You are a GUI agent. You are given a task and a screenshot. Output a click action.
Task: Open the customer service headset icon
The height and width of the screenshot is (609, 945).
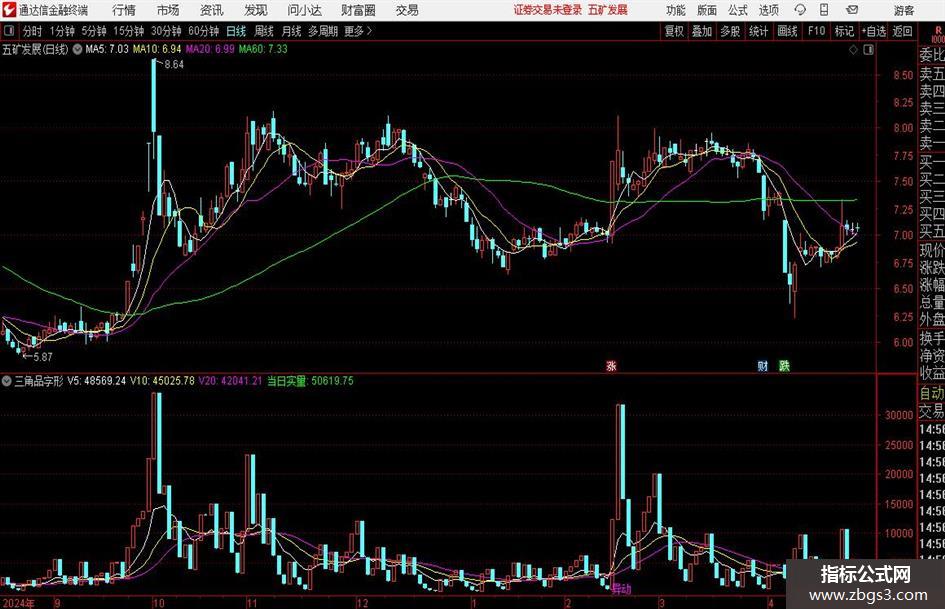pos(800,10)
